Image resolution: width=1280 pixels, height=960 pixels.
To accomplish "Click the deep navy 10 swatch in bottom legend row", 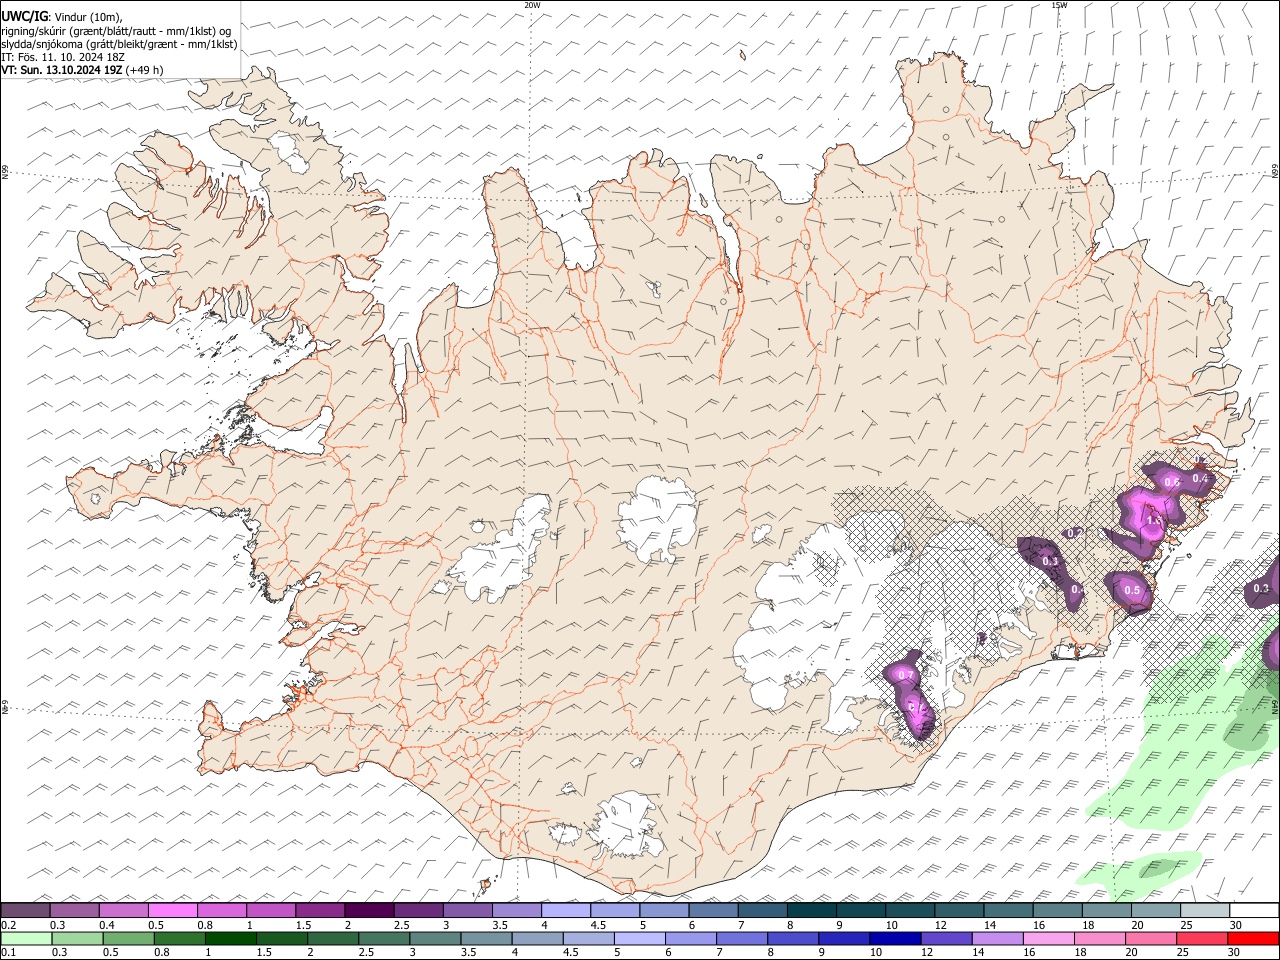I will [895, 939].
